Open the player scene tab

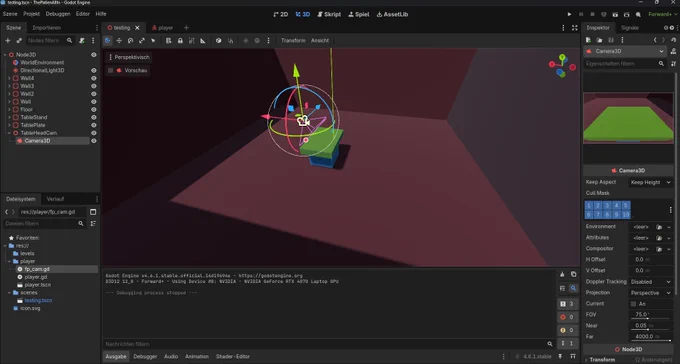point(163,28)
